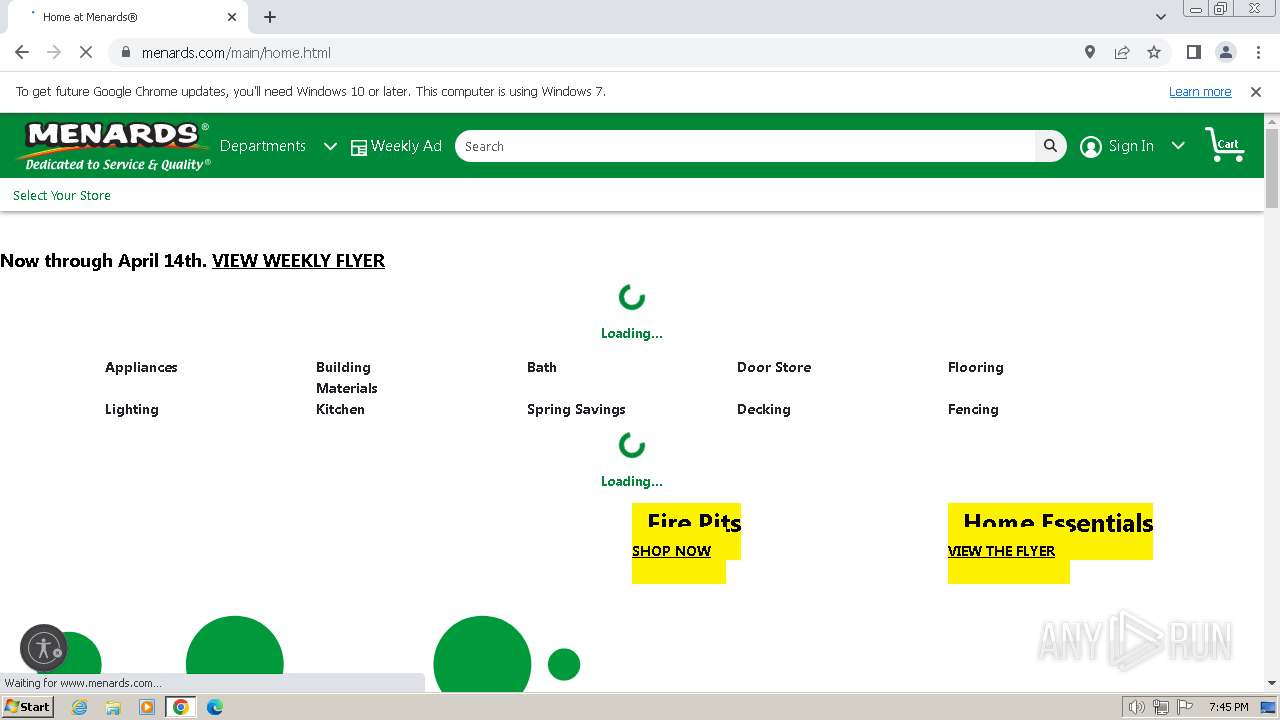Open Spring Savings category
This screenshot has height=720, width=1280.
[x=576, y=409]
